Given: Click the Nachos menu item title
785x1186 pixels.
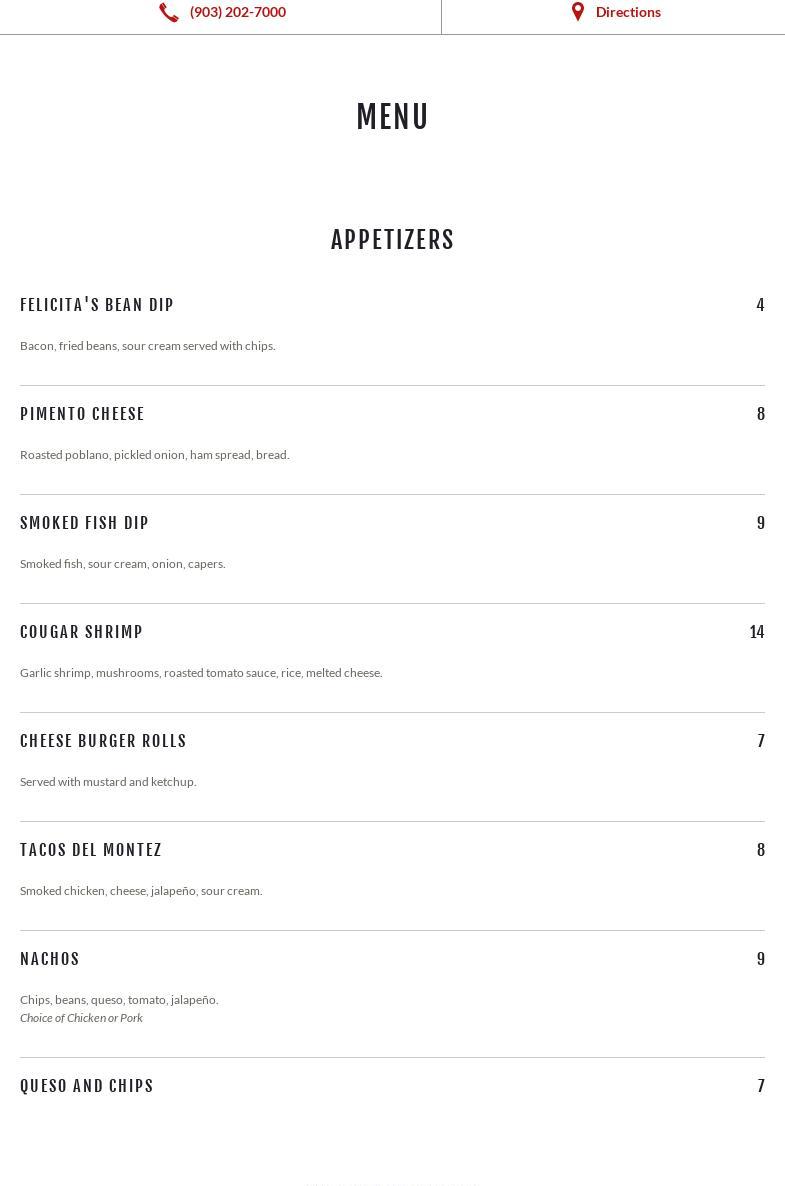Looking at the screenshot, I should pos(50,959).
